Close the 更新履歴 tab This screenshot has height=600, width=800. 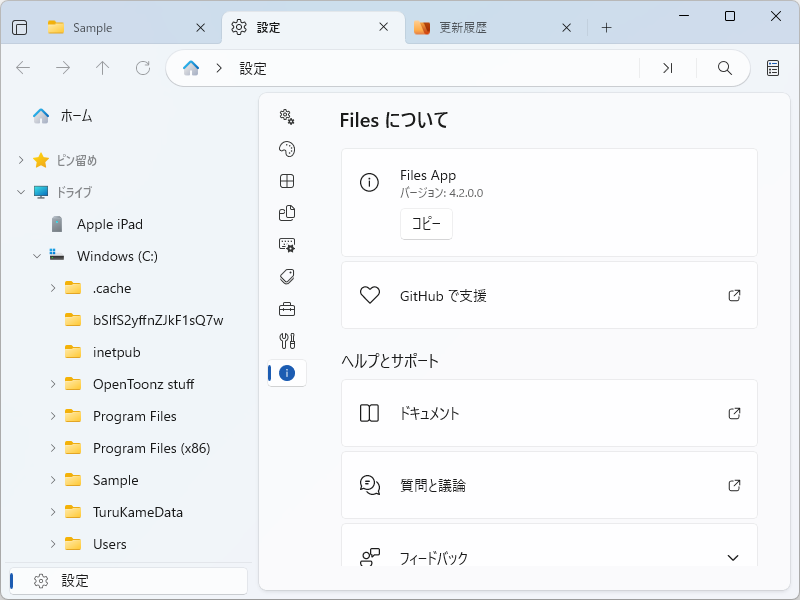click(566, 28)
